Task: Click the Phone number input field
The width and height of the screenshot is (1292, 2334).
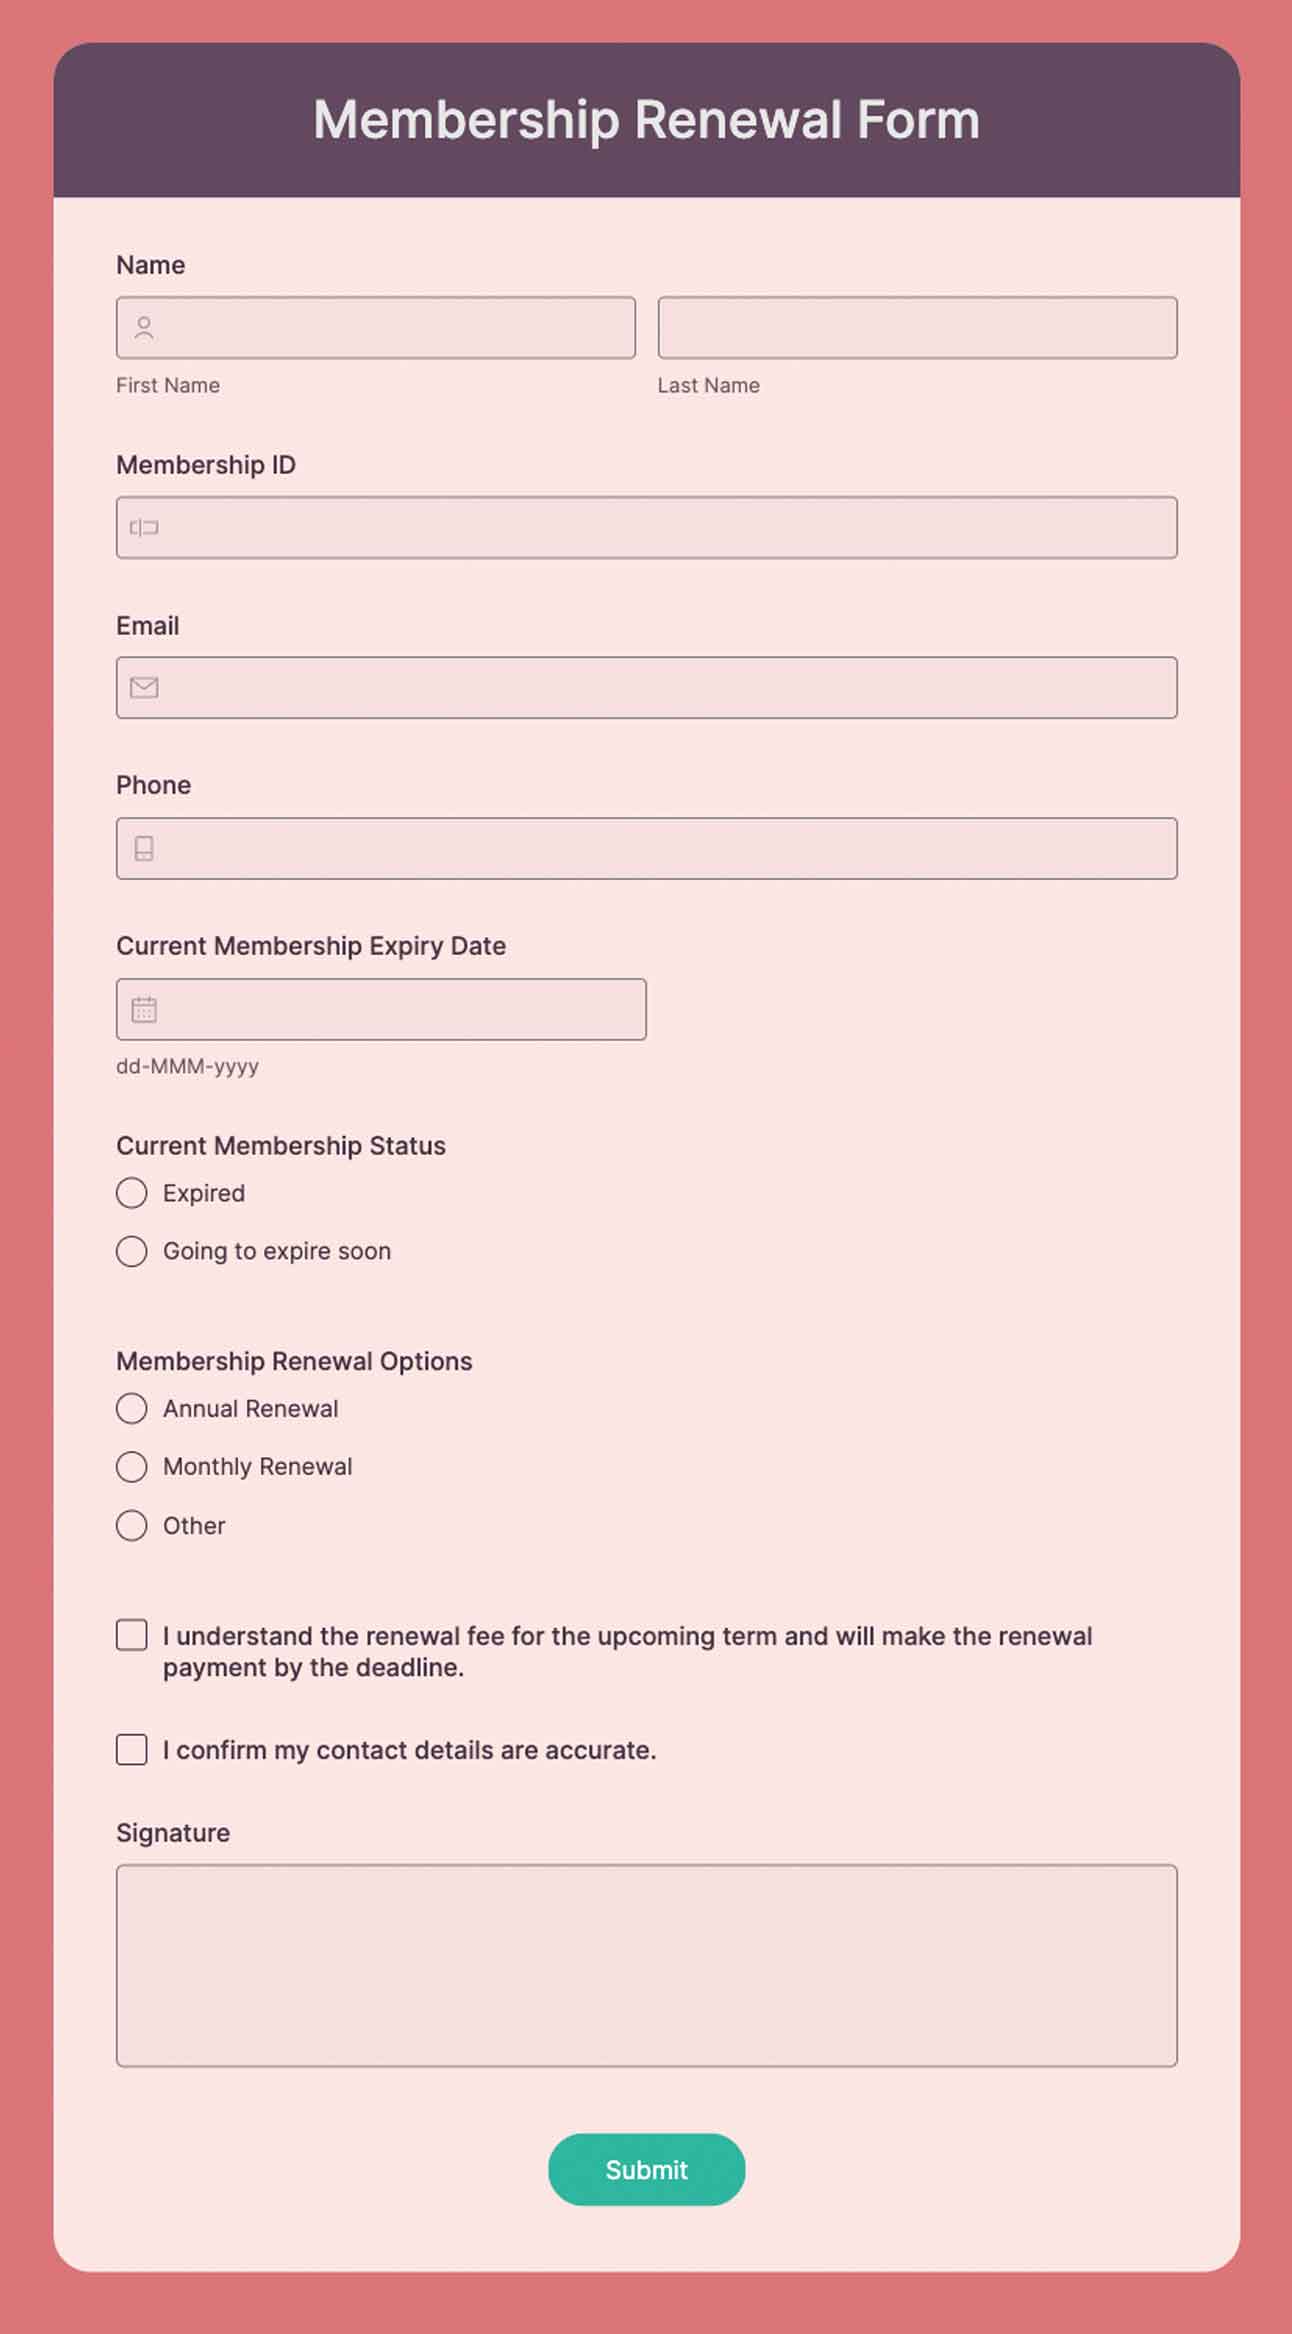Action: click(646, 848)
